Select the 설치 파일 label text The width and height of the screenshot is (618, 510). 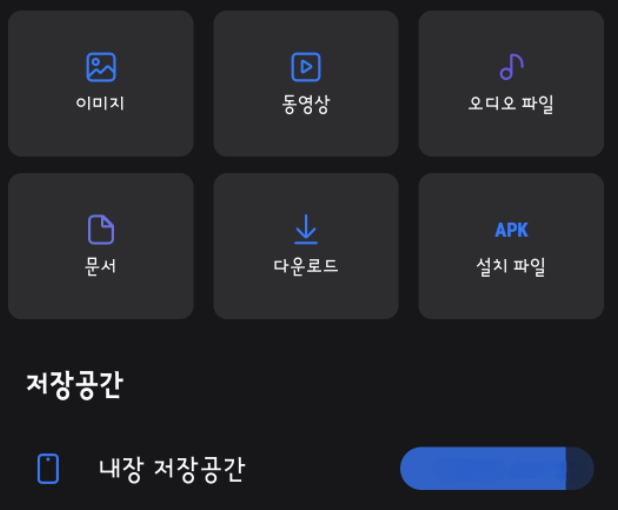[511, 267]
